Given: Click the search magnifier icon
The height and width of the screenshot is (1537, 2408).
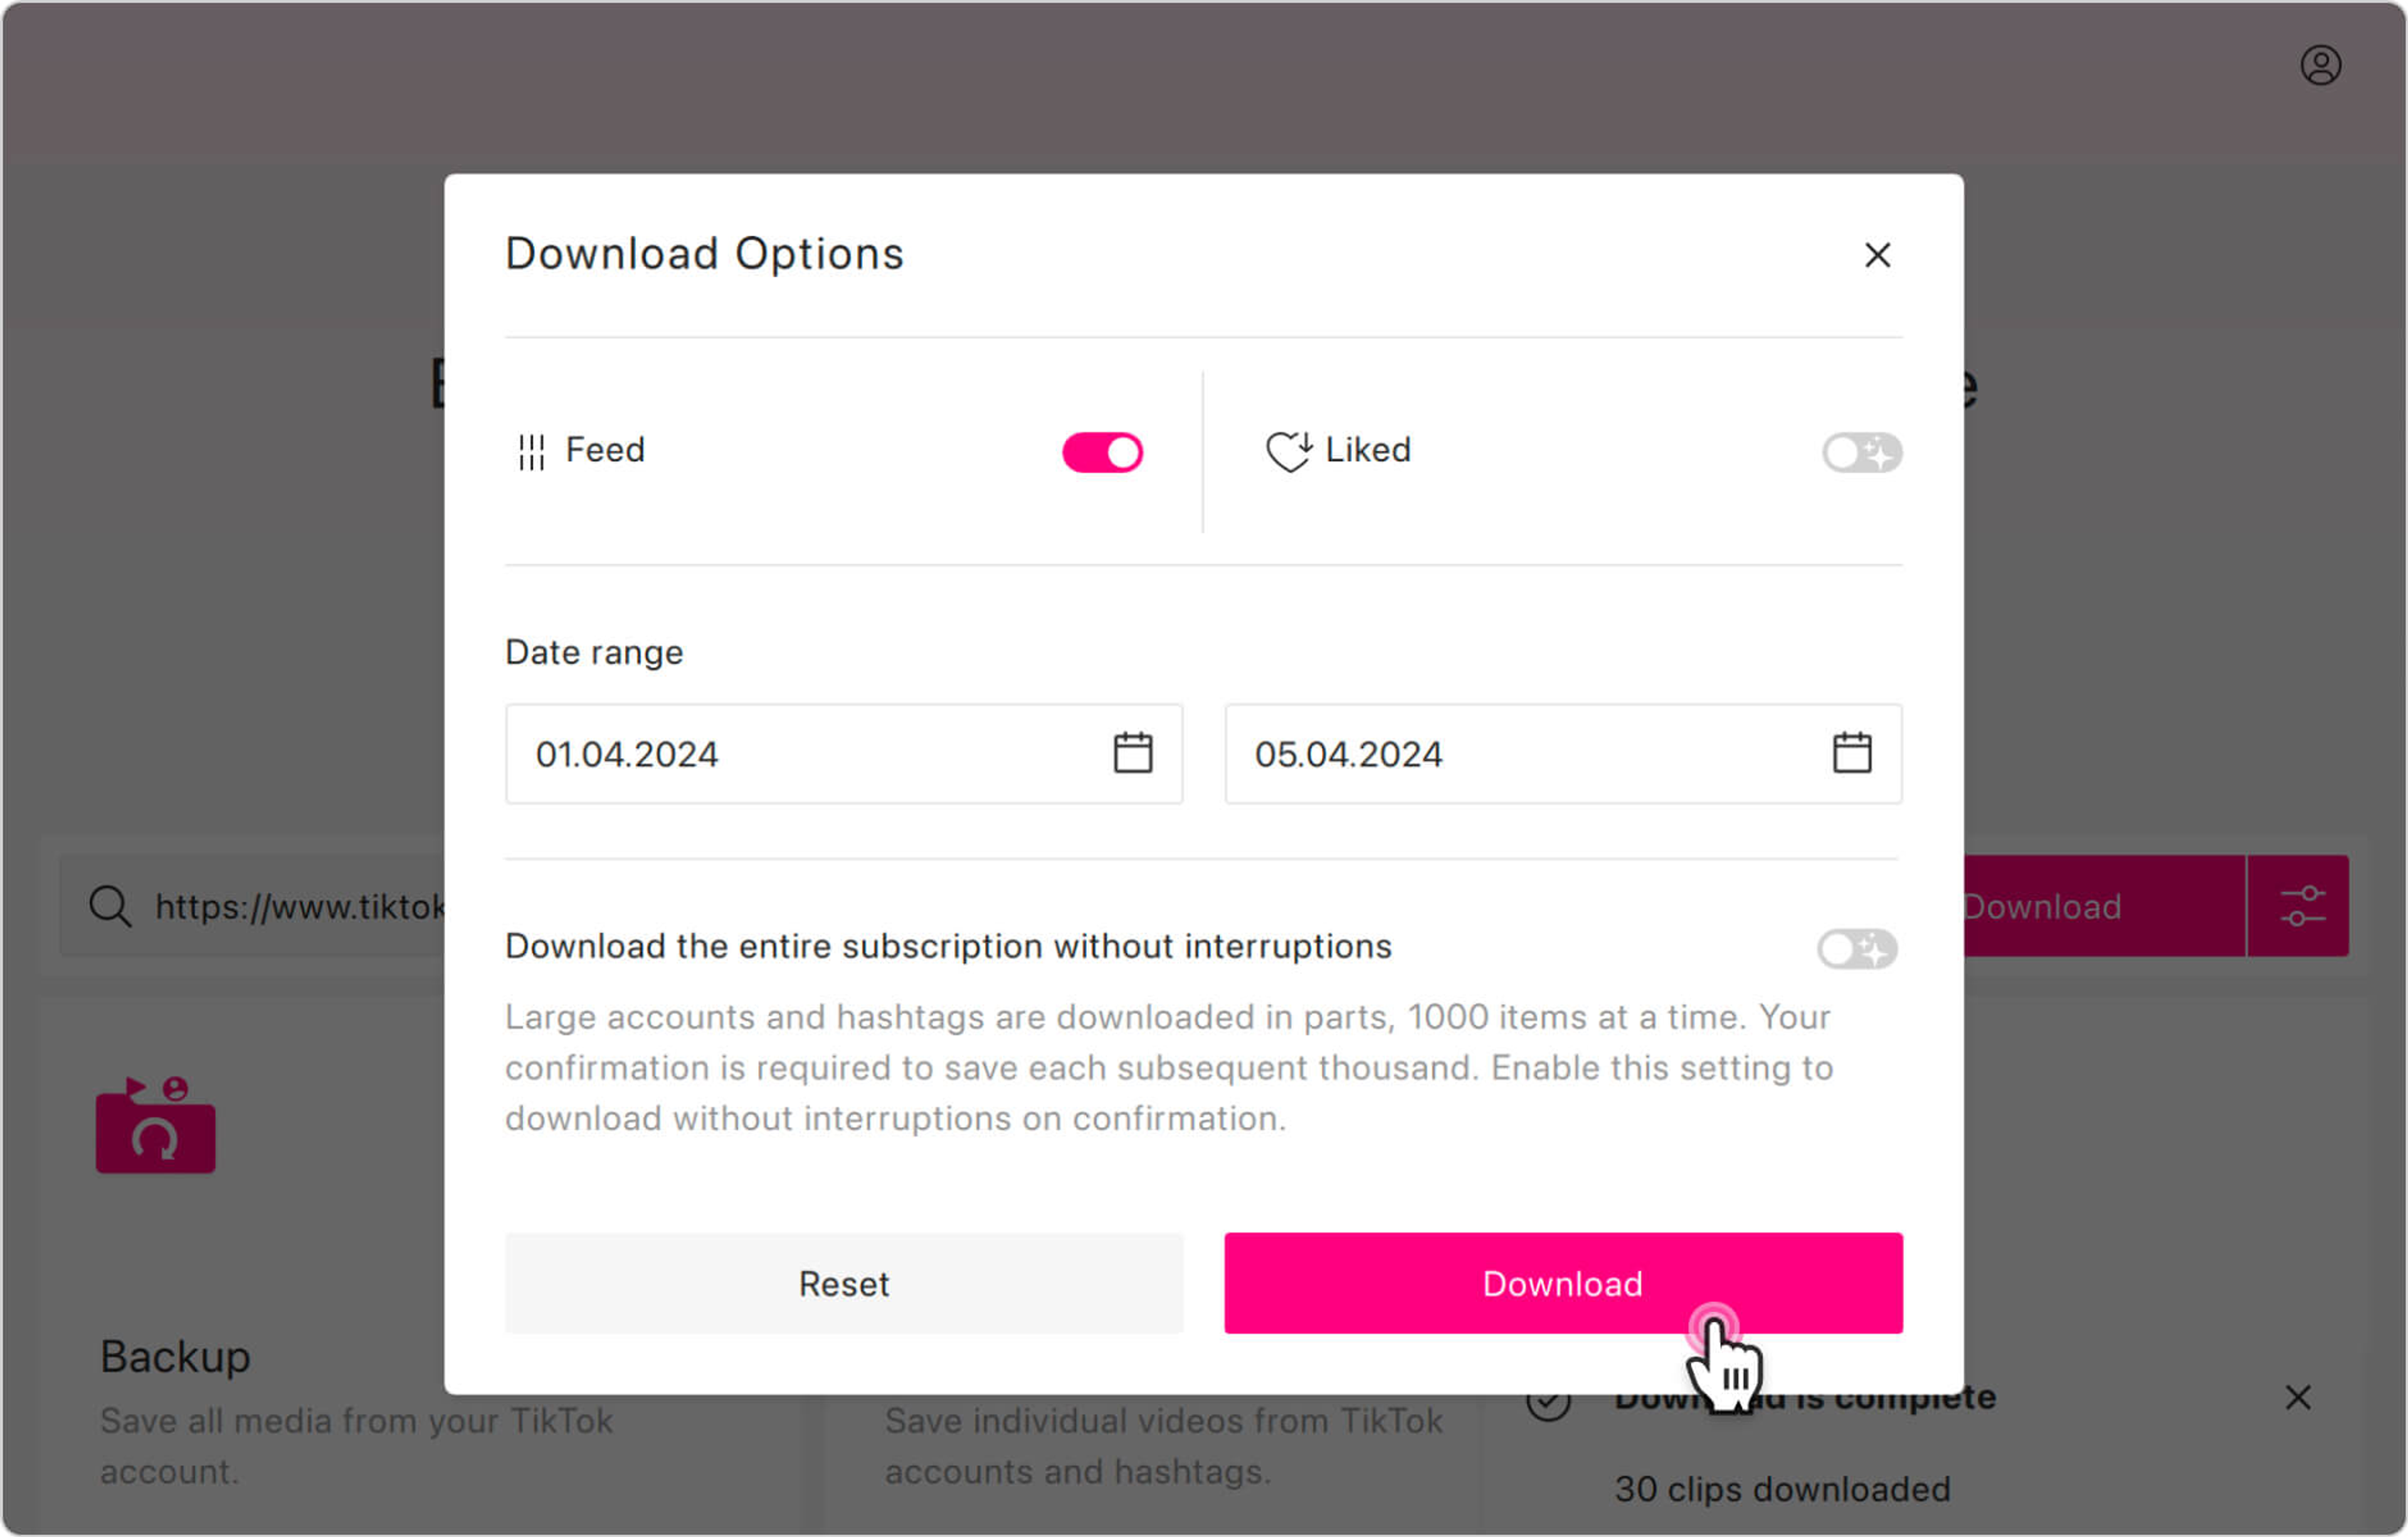Looking at the screenshot, I should [x=110, y=906].
